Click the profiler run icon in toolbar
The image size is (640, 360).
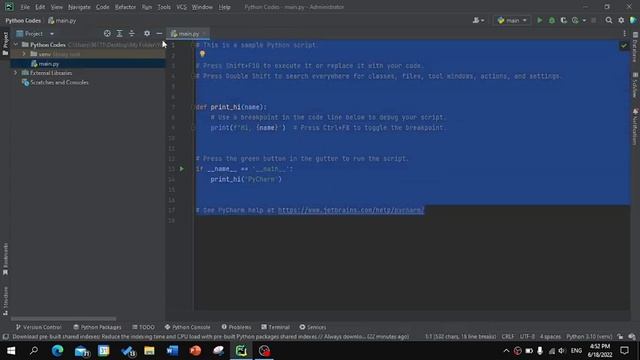coord(575,20)
